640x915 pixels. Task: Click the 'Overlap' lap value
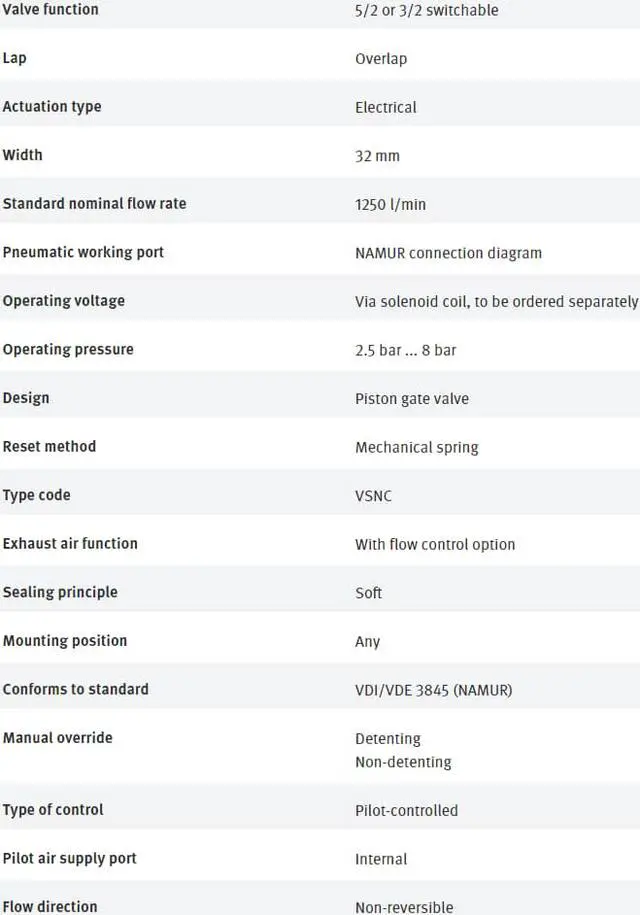pyautogui.click(x=381, y=59)
